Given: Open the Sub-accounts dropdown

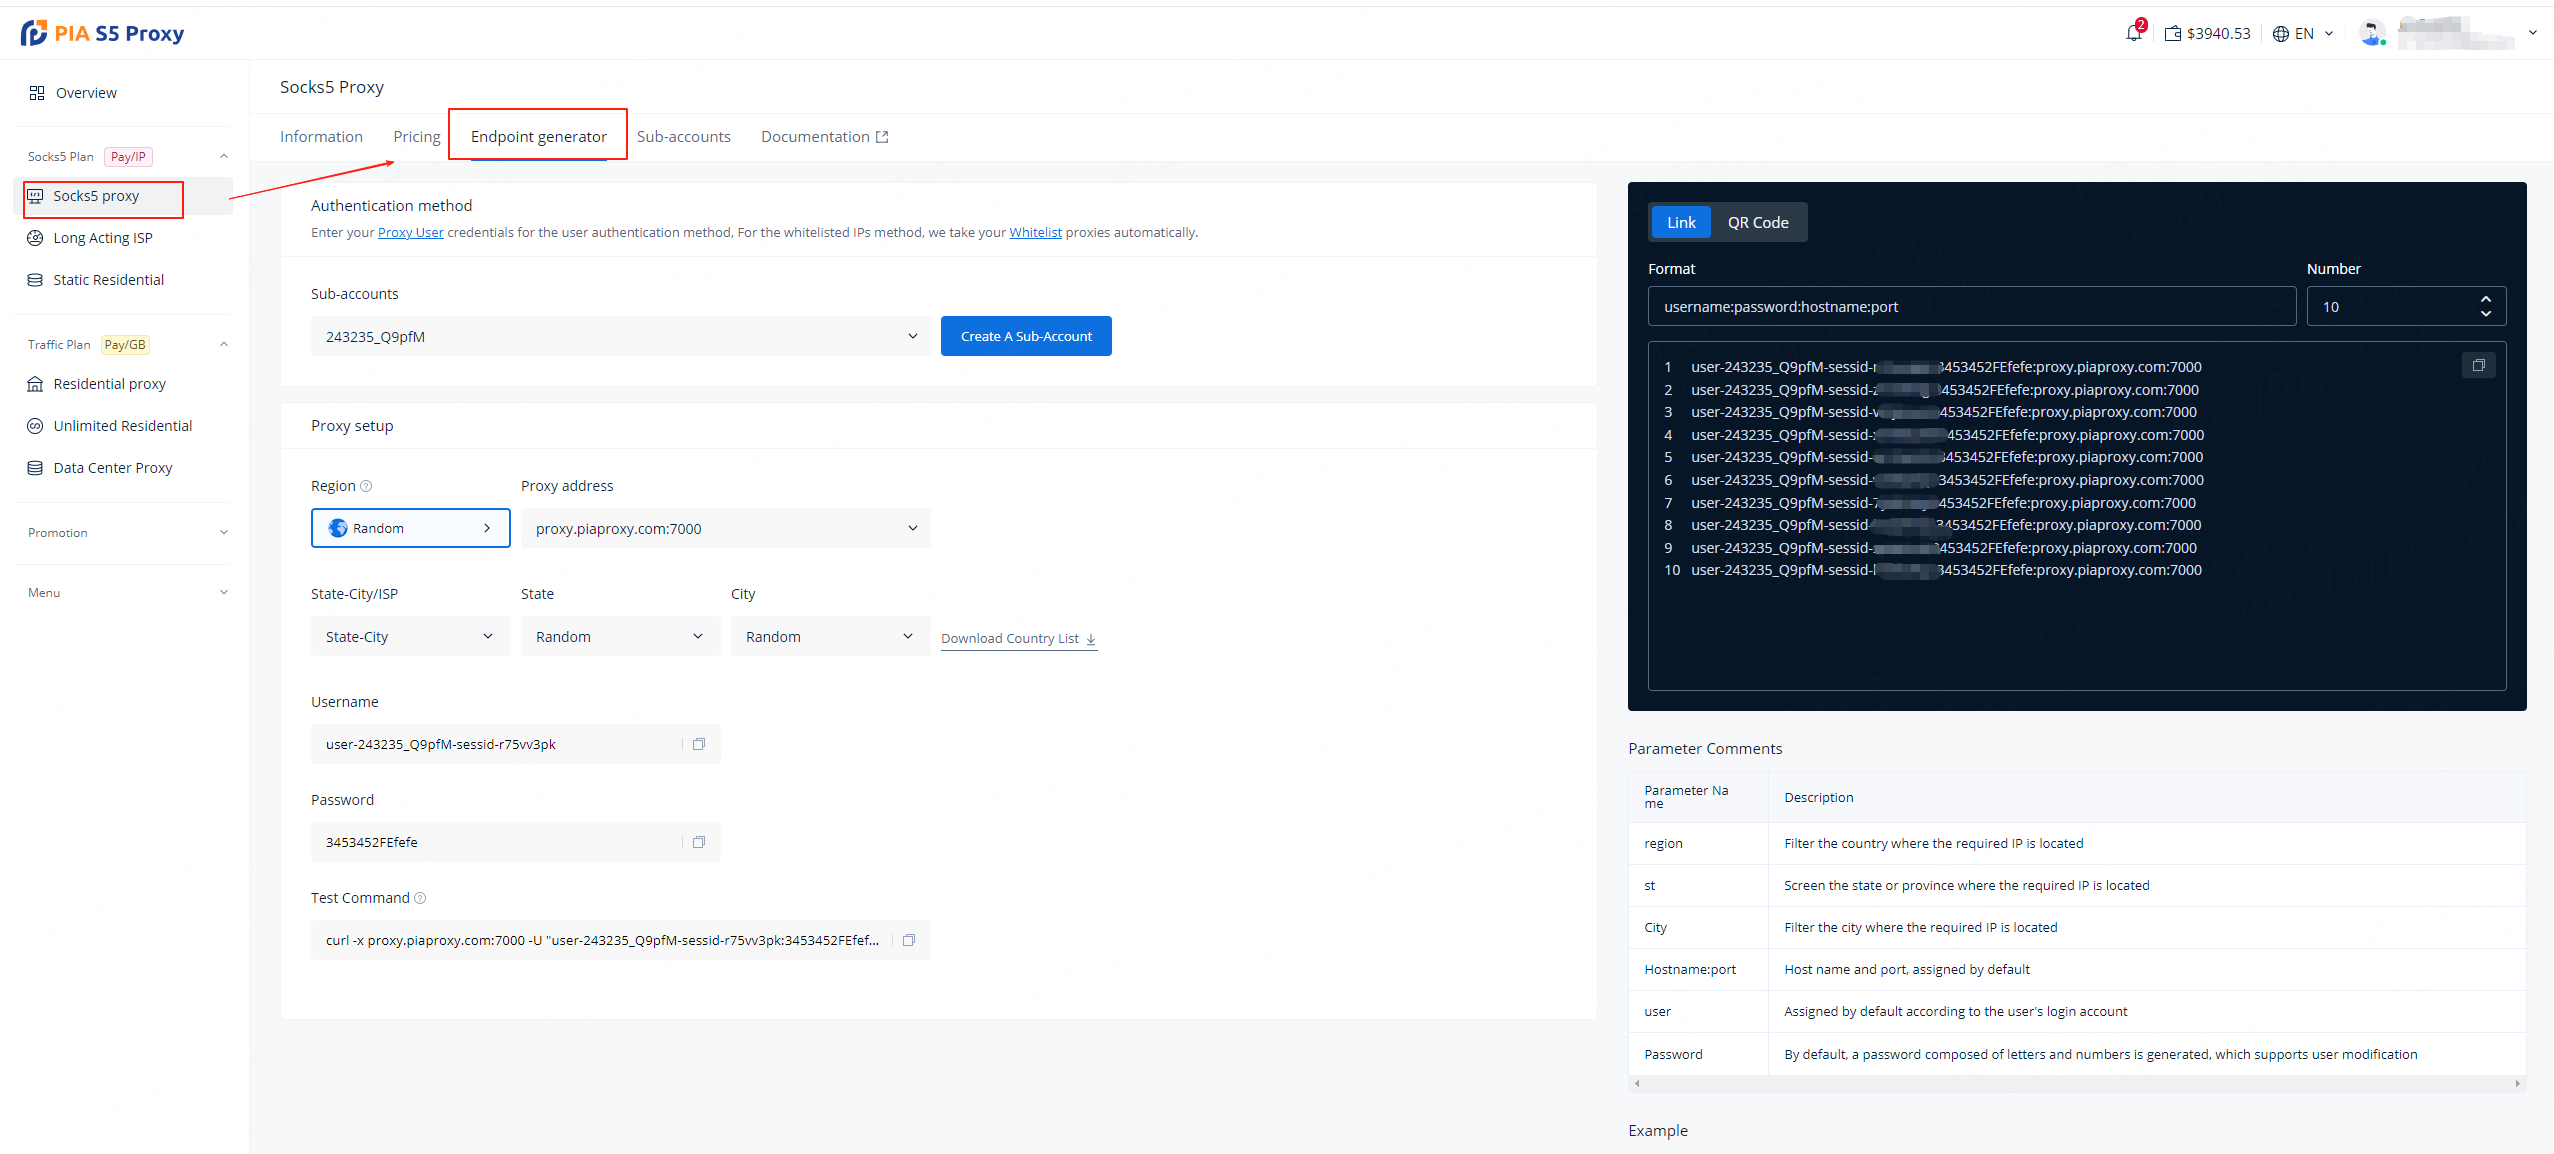Looking at the screenshot, I should tap(620, 337).
